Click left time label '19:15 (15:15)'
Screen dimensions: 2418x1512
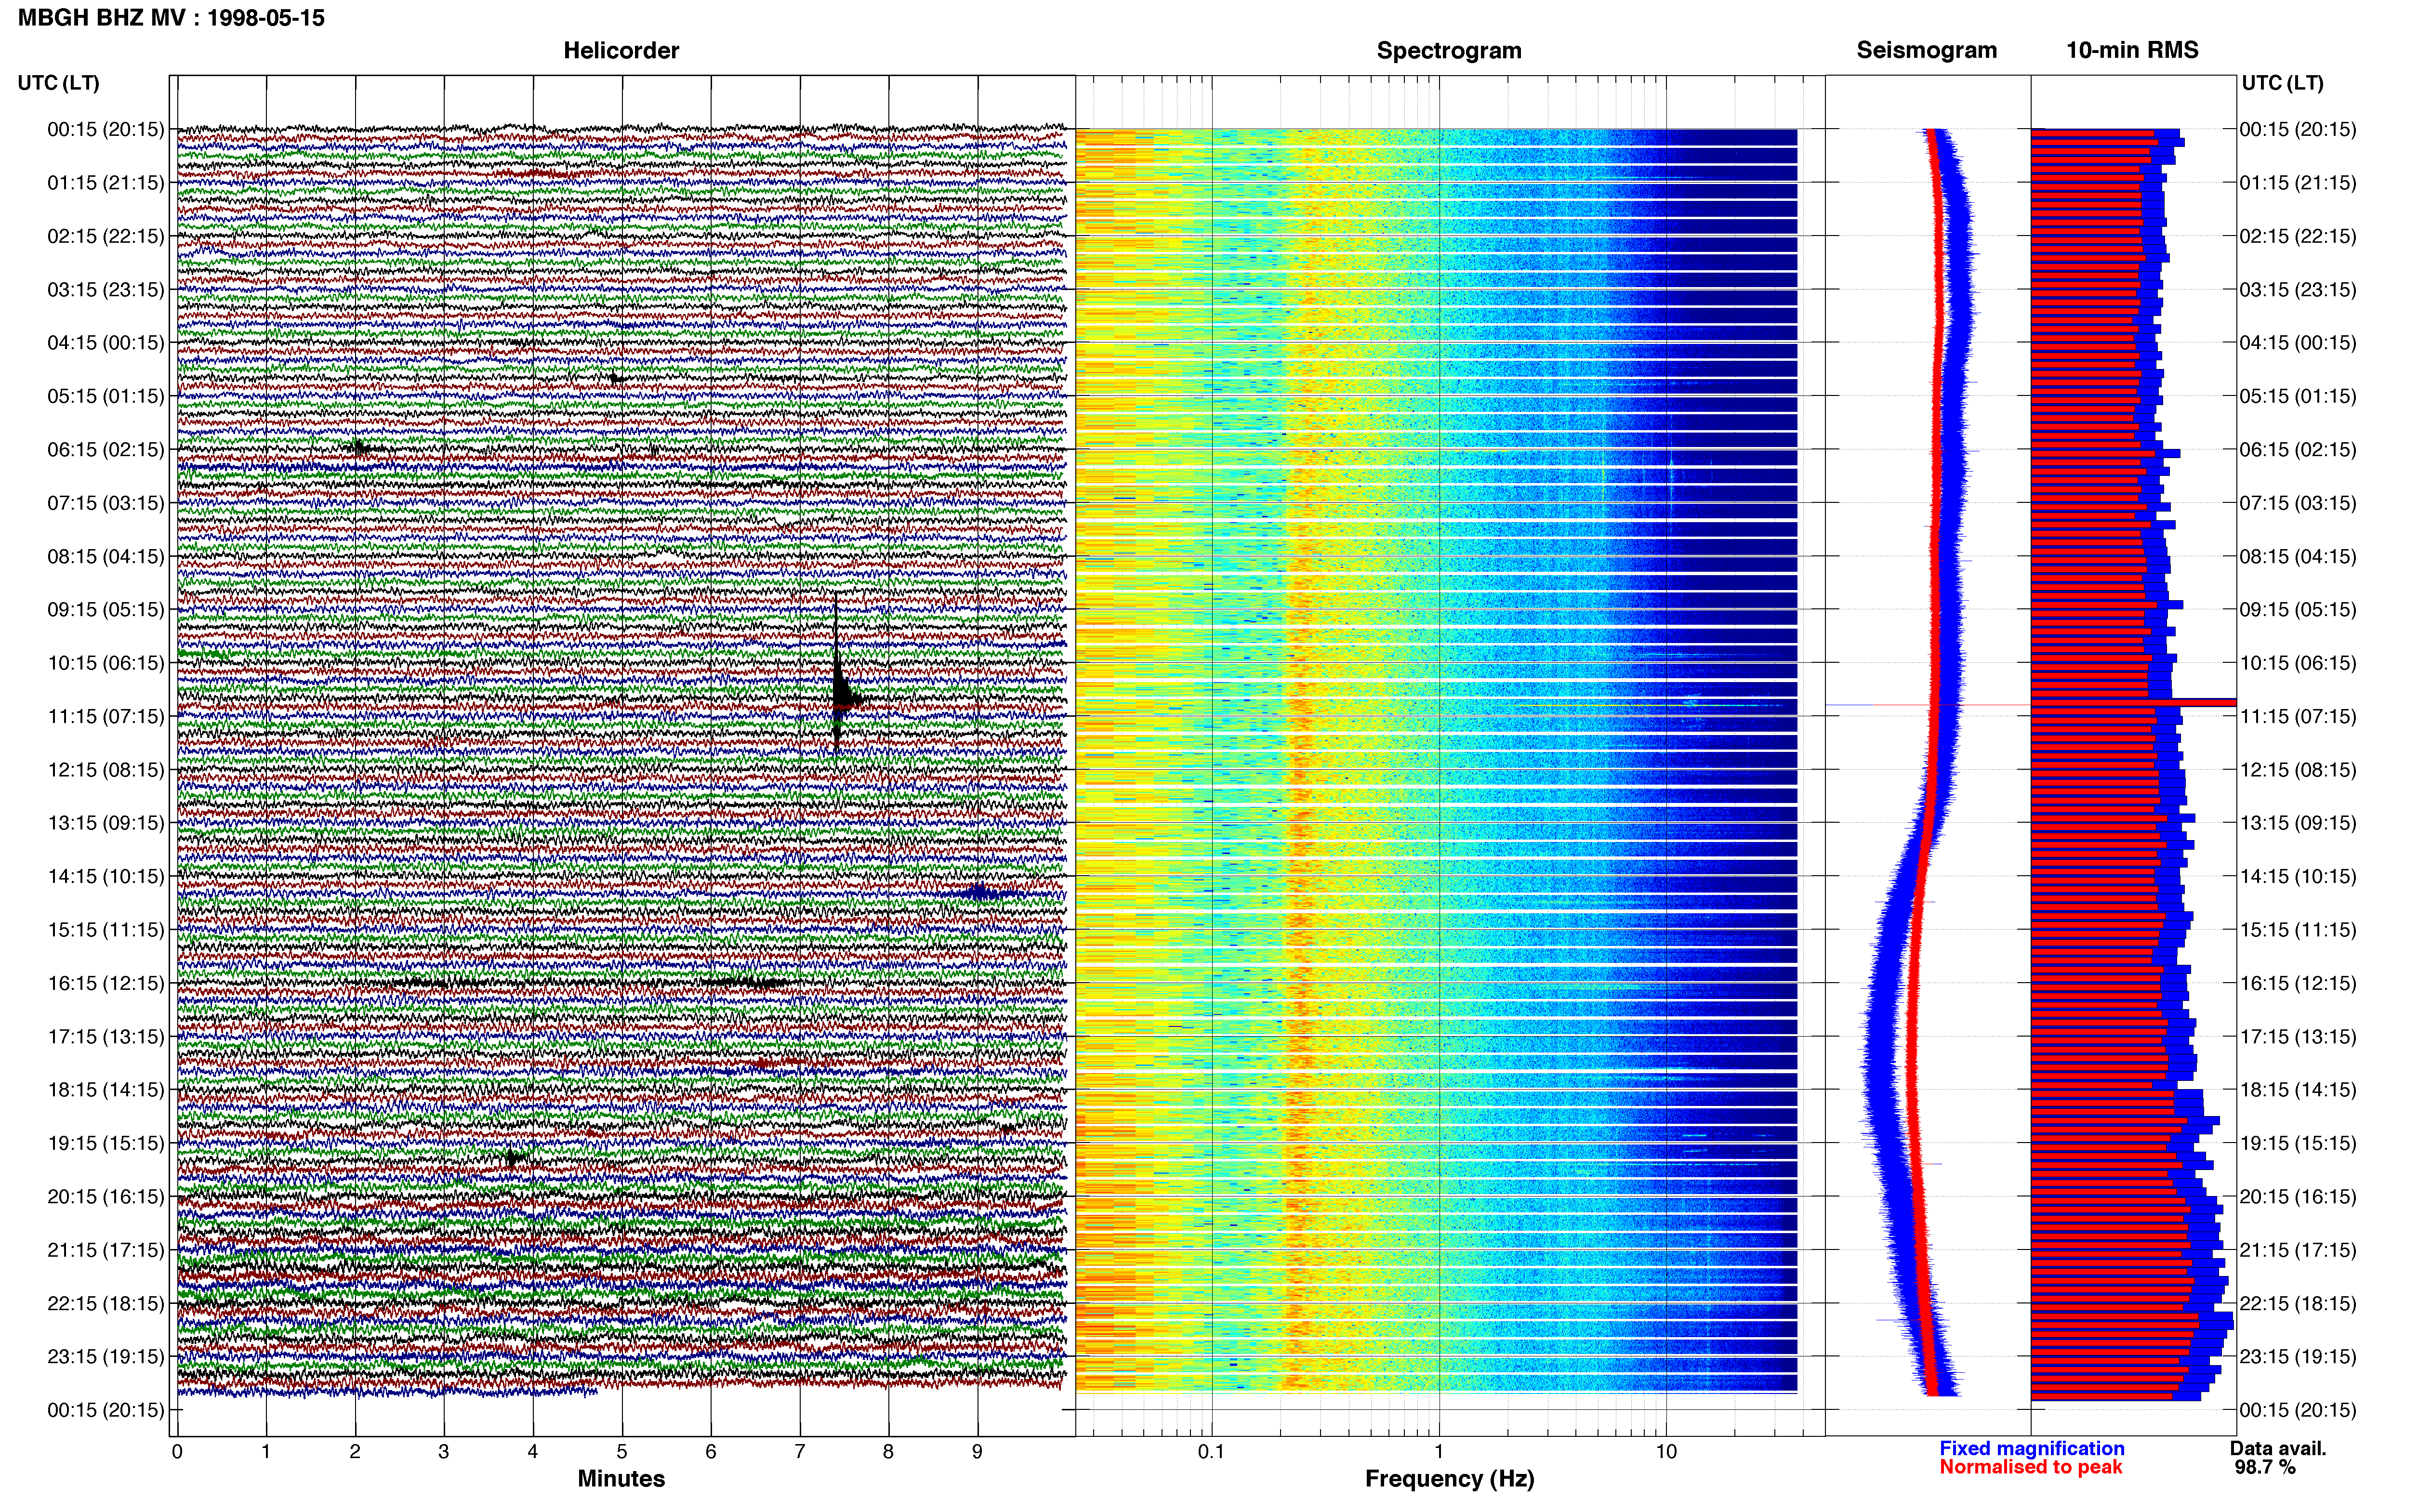tap(106, 1143)
